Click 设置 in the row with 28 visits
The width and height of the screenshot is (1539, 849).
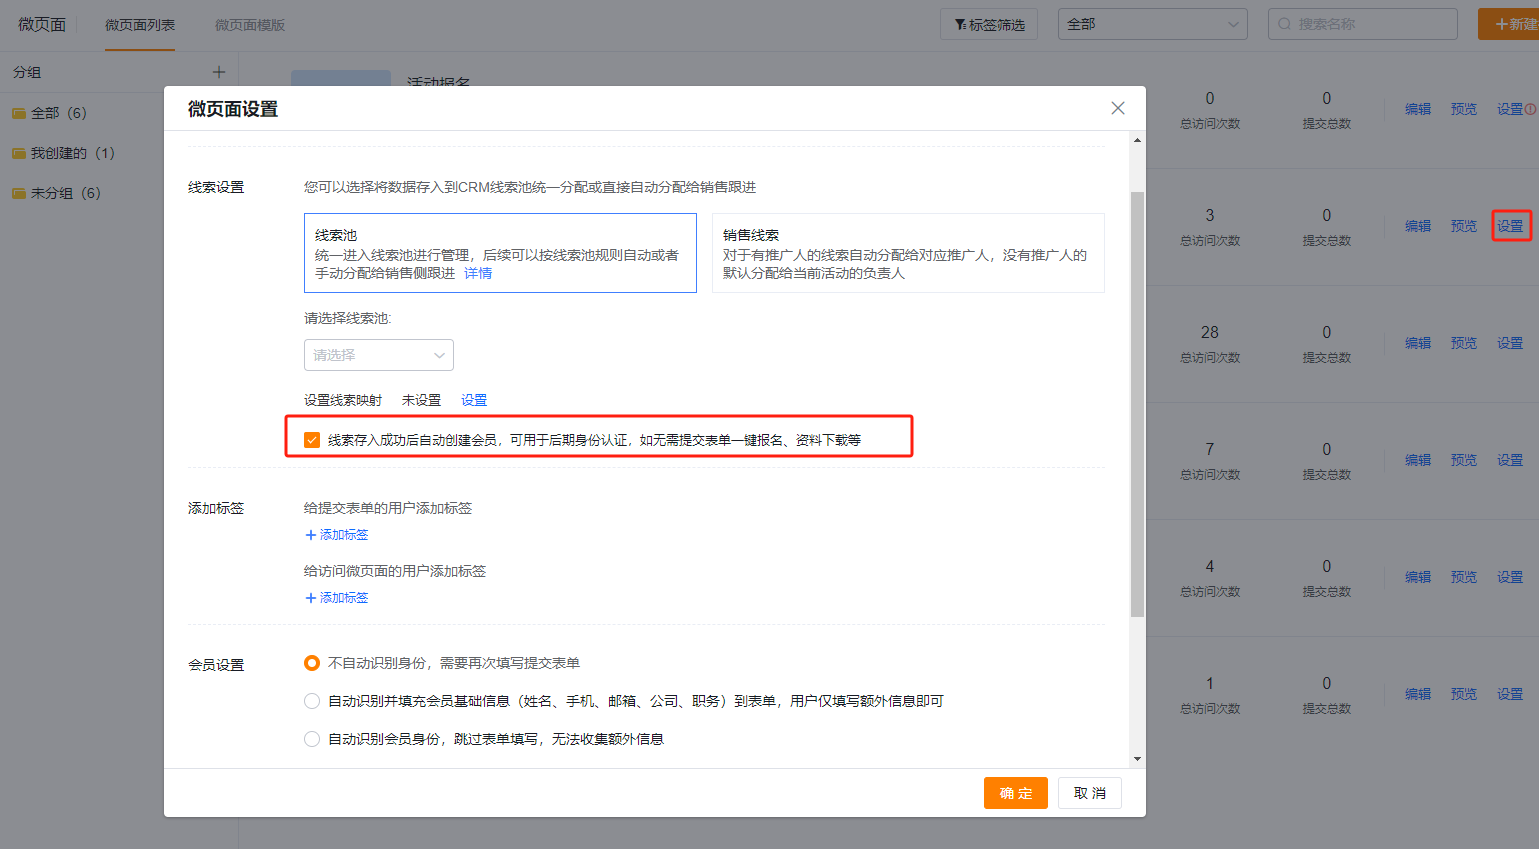(x=1510, y=343)
